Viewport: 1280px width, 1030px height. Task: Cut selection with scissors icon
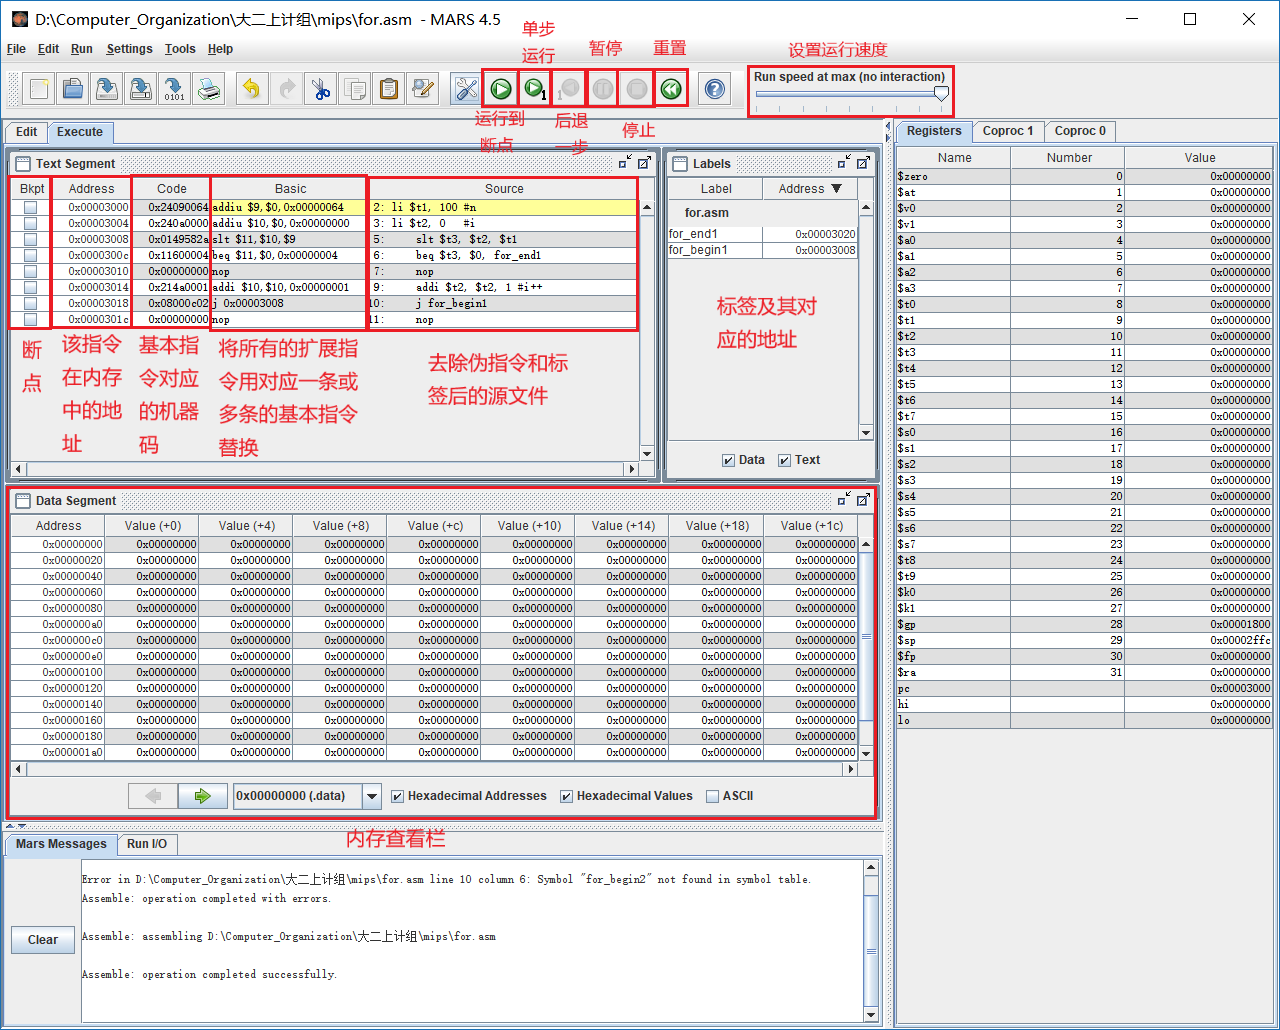(x=321, y=89)
